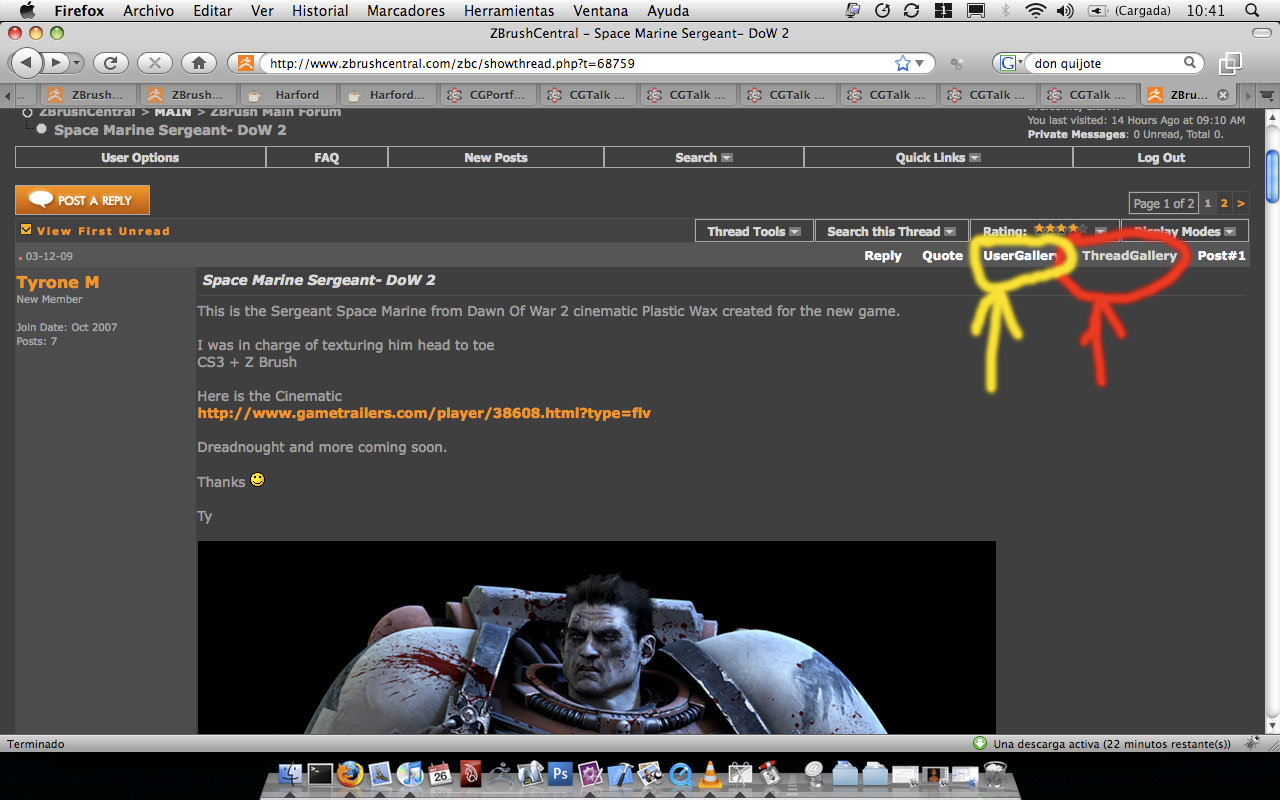Viewport: 1280px width, 800px height.
Task: Click the Log Out link
Action: pos(1161,158)
